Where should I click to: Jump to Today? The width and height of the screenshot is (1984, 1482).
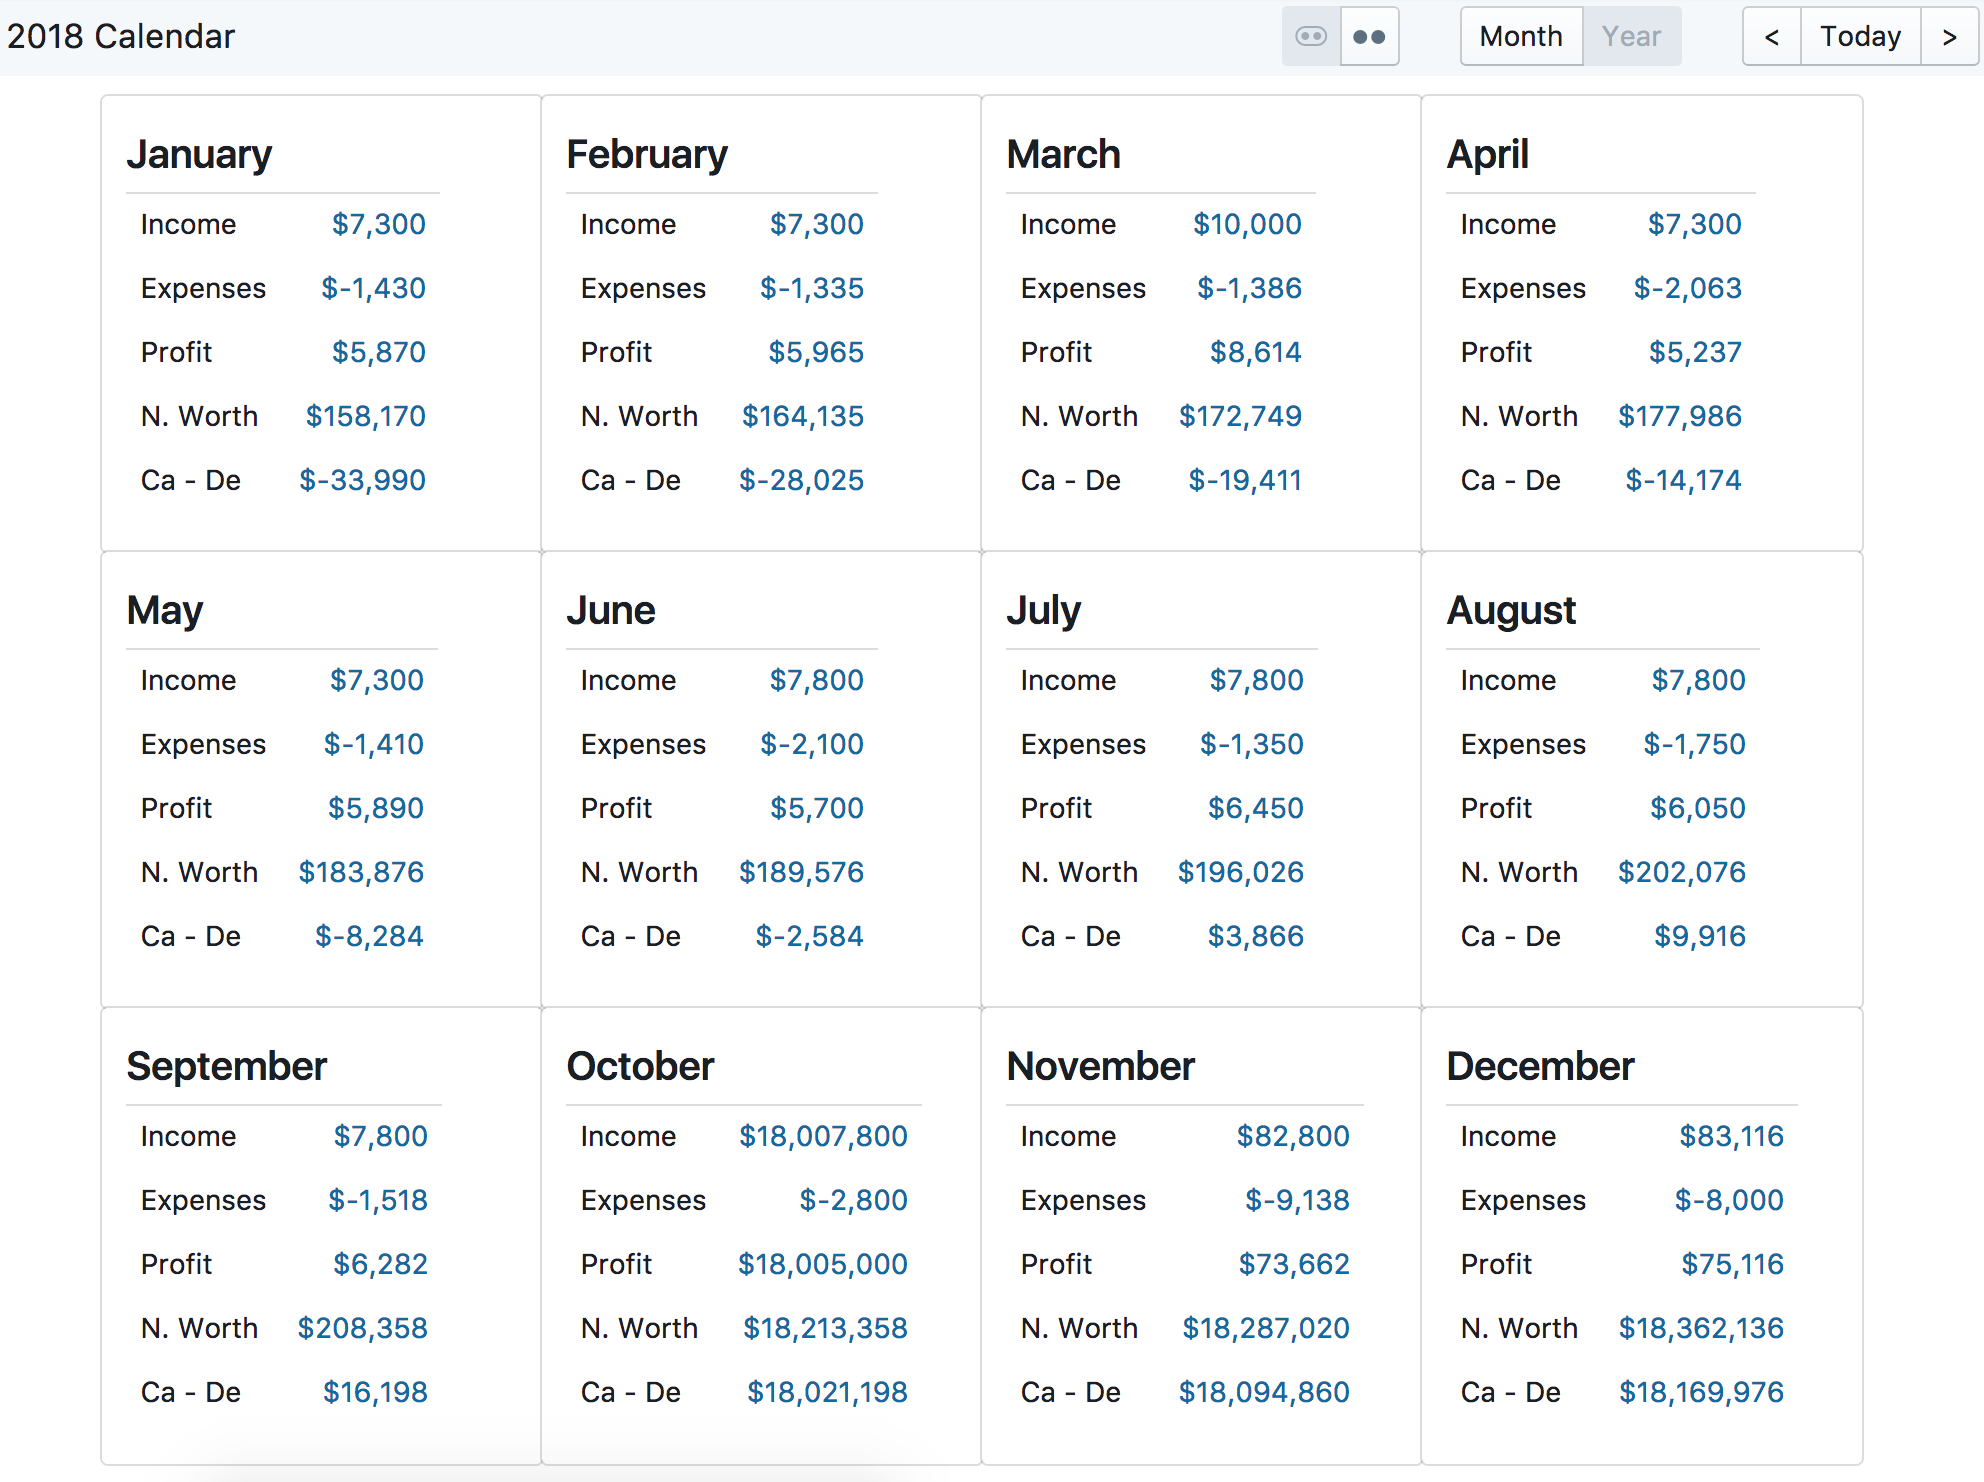tap(1859, 37)
